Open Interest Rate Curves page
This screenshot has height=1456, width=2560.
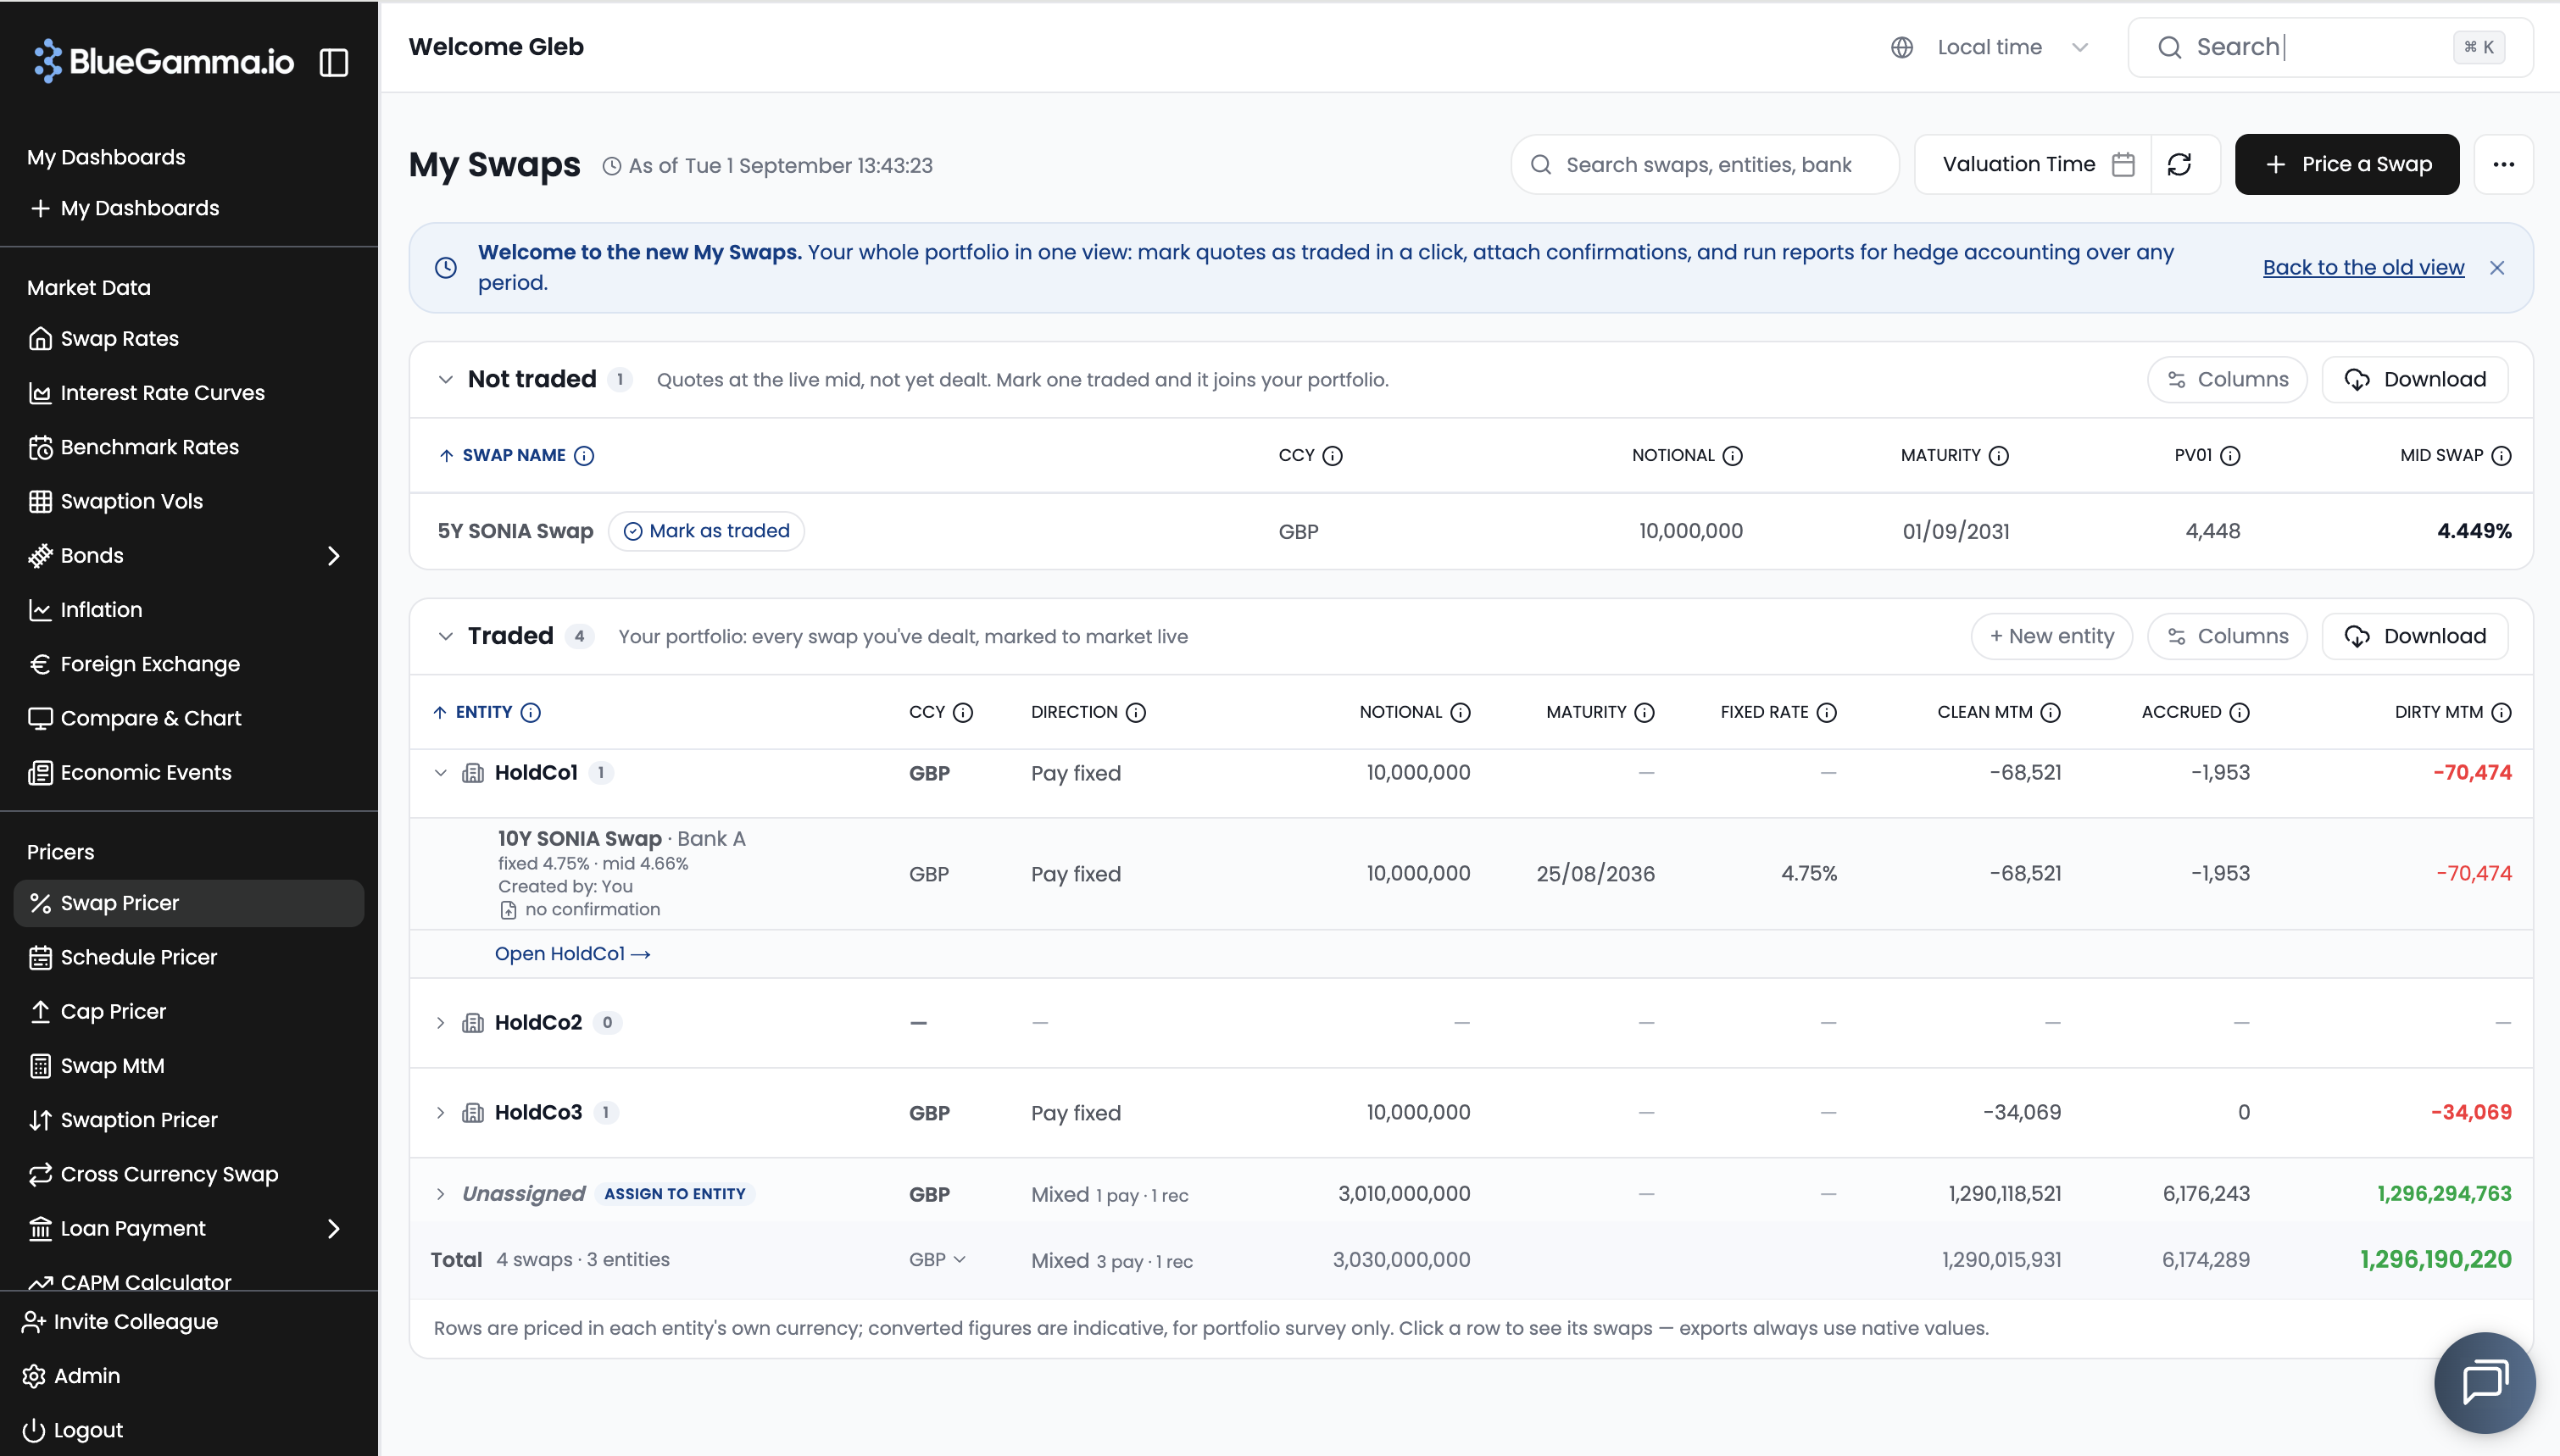pos(162,393)
